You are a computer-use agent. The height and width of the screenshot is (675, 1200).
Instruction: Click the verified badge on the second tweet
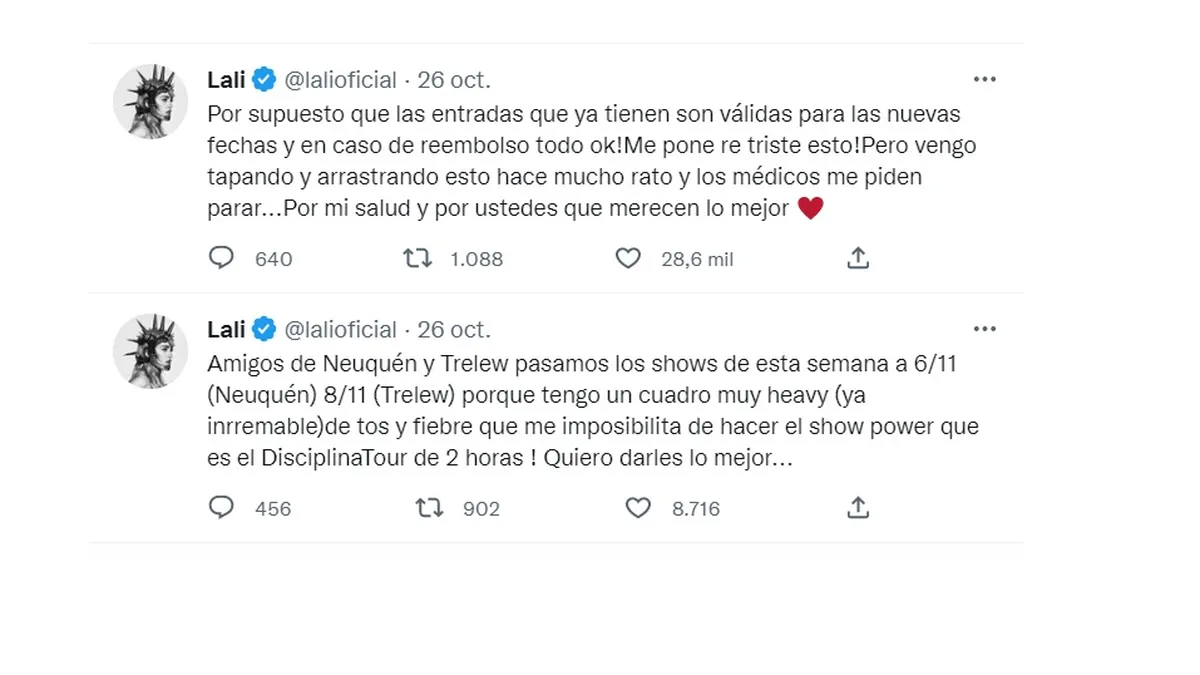(265, 329)
